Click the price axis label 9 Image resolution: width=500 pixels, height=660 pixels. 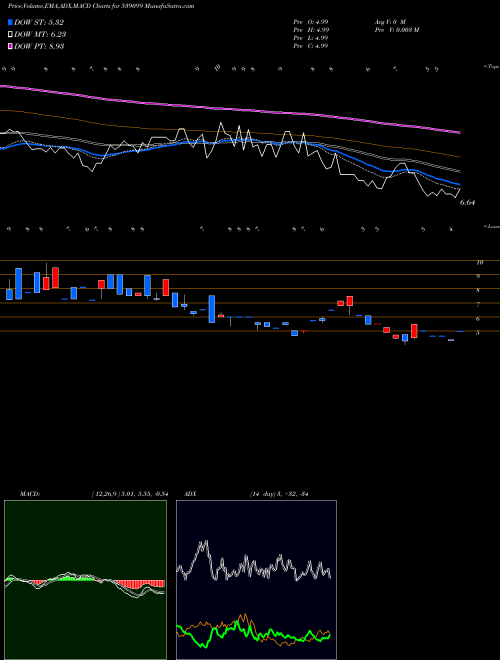(x=478, y=277)
